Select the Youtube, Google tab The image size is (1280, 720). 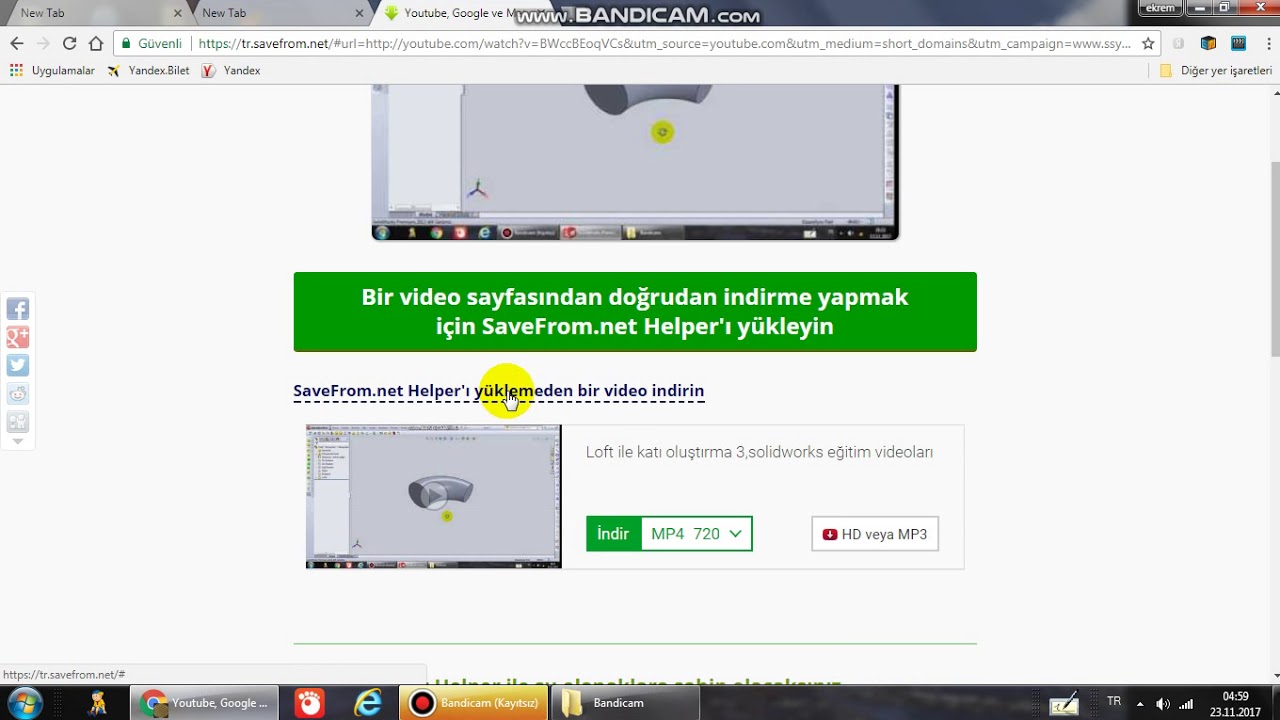pyautogui.click(x=455, y=13)
